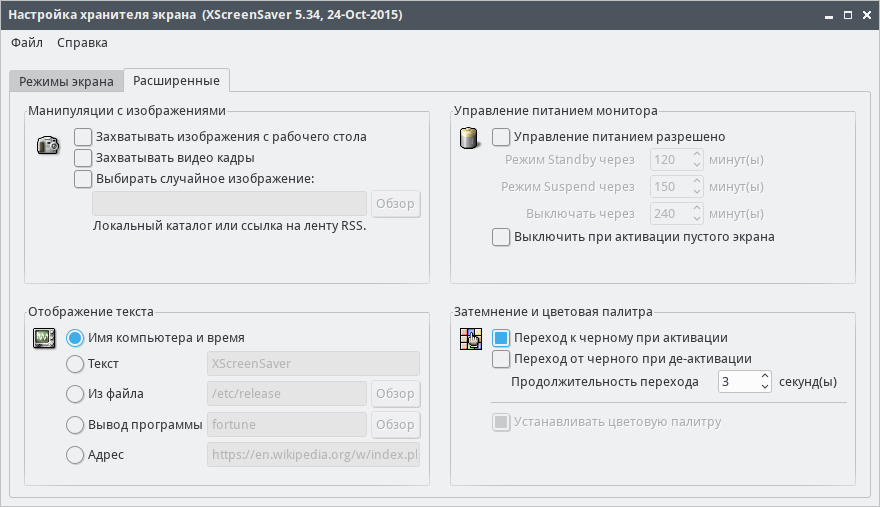The width and height of the screenshot is (880, 507).
Task: Switch to 'Режимы экрана' tab
Action: coord(66,81)
